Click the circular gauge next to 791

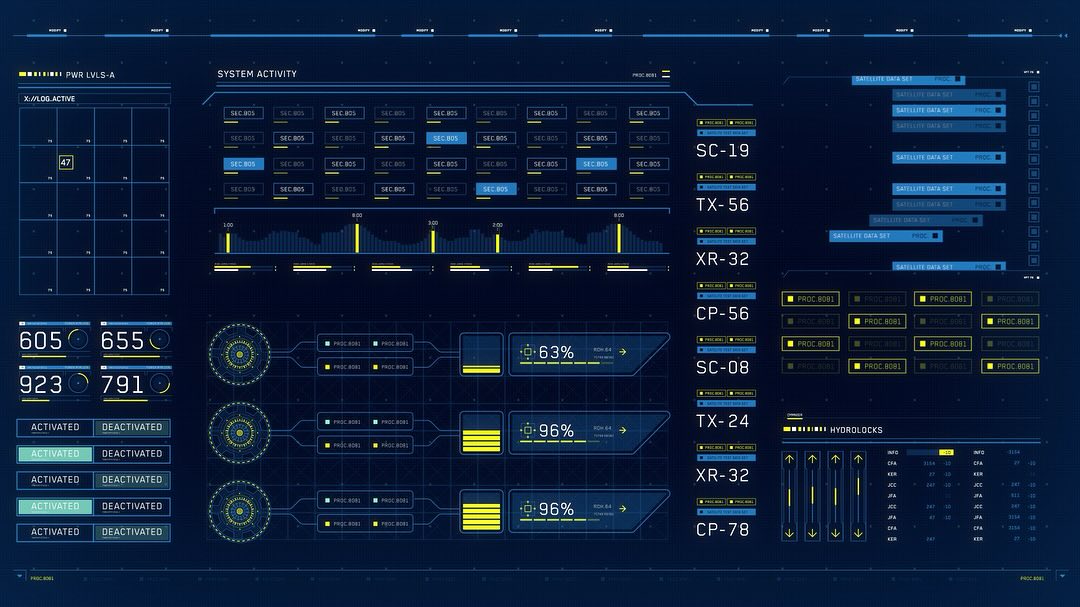[160, 384]
